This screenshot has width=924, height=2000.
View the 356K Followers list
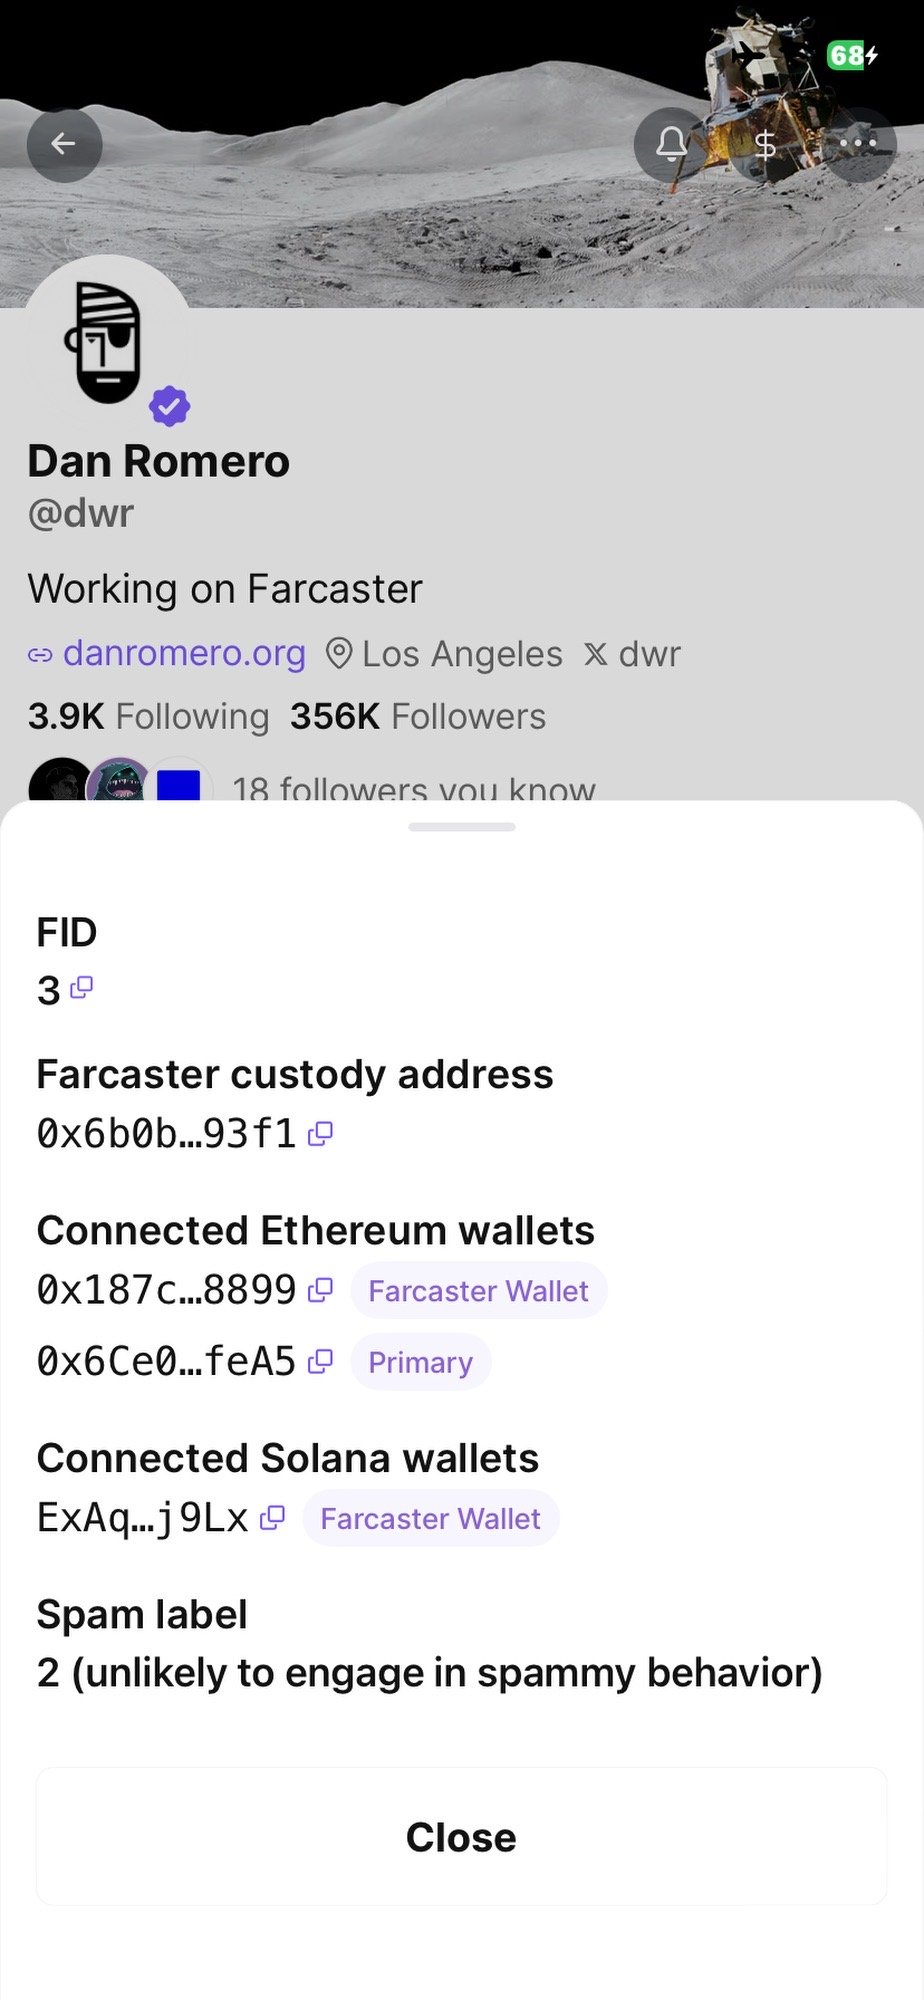coord(418,716)
